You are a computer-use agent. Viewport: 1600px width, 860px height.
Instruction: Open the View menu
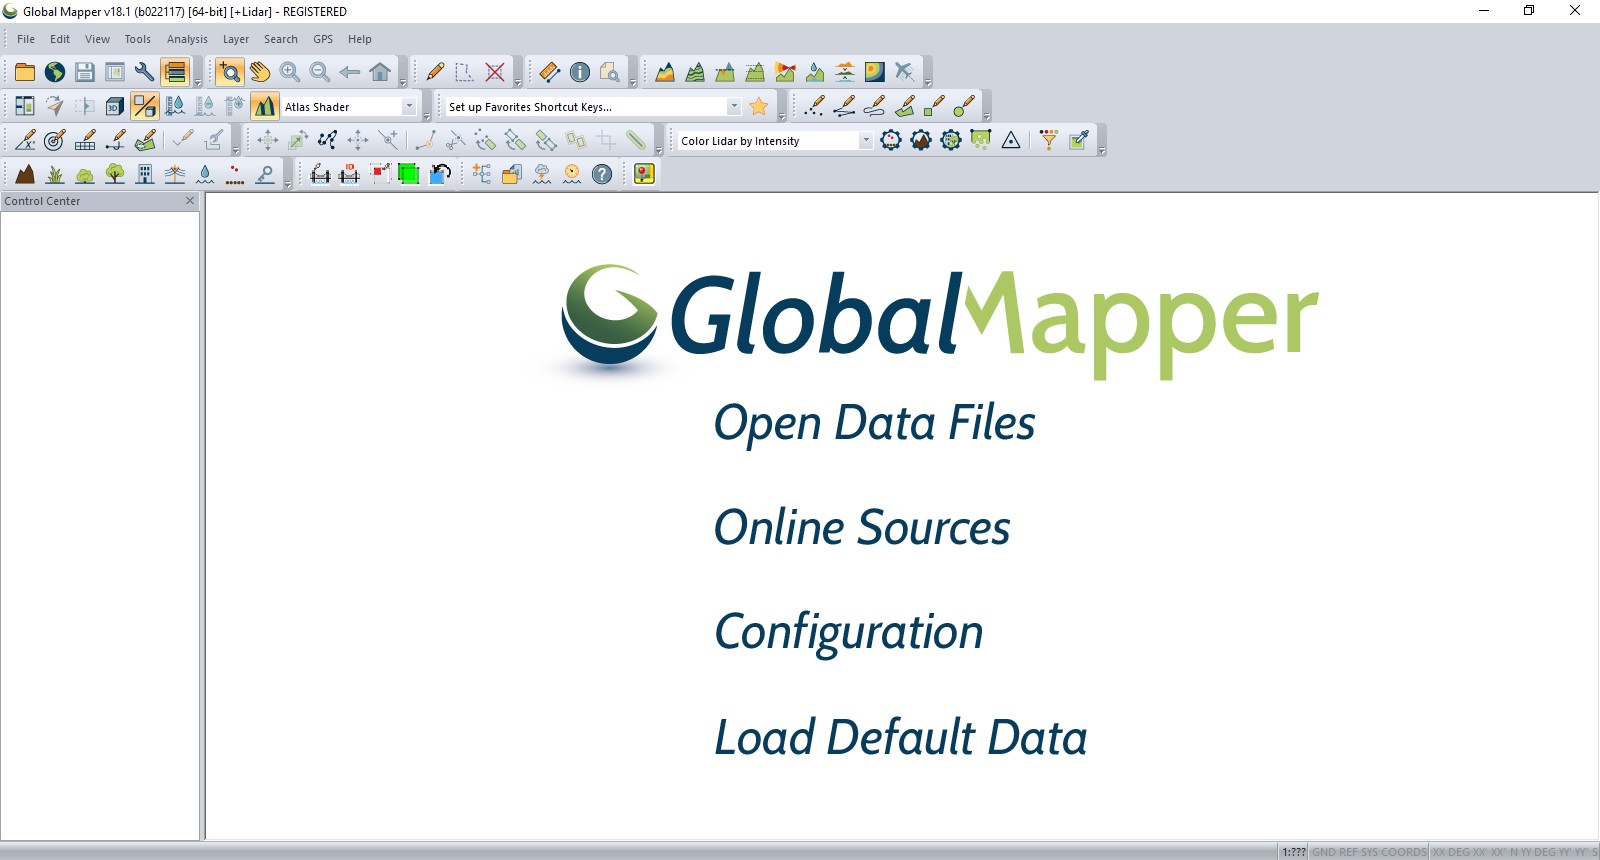click(97, 39)
